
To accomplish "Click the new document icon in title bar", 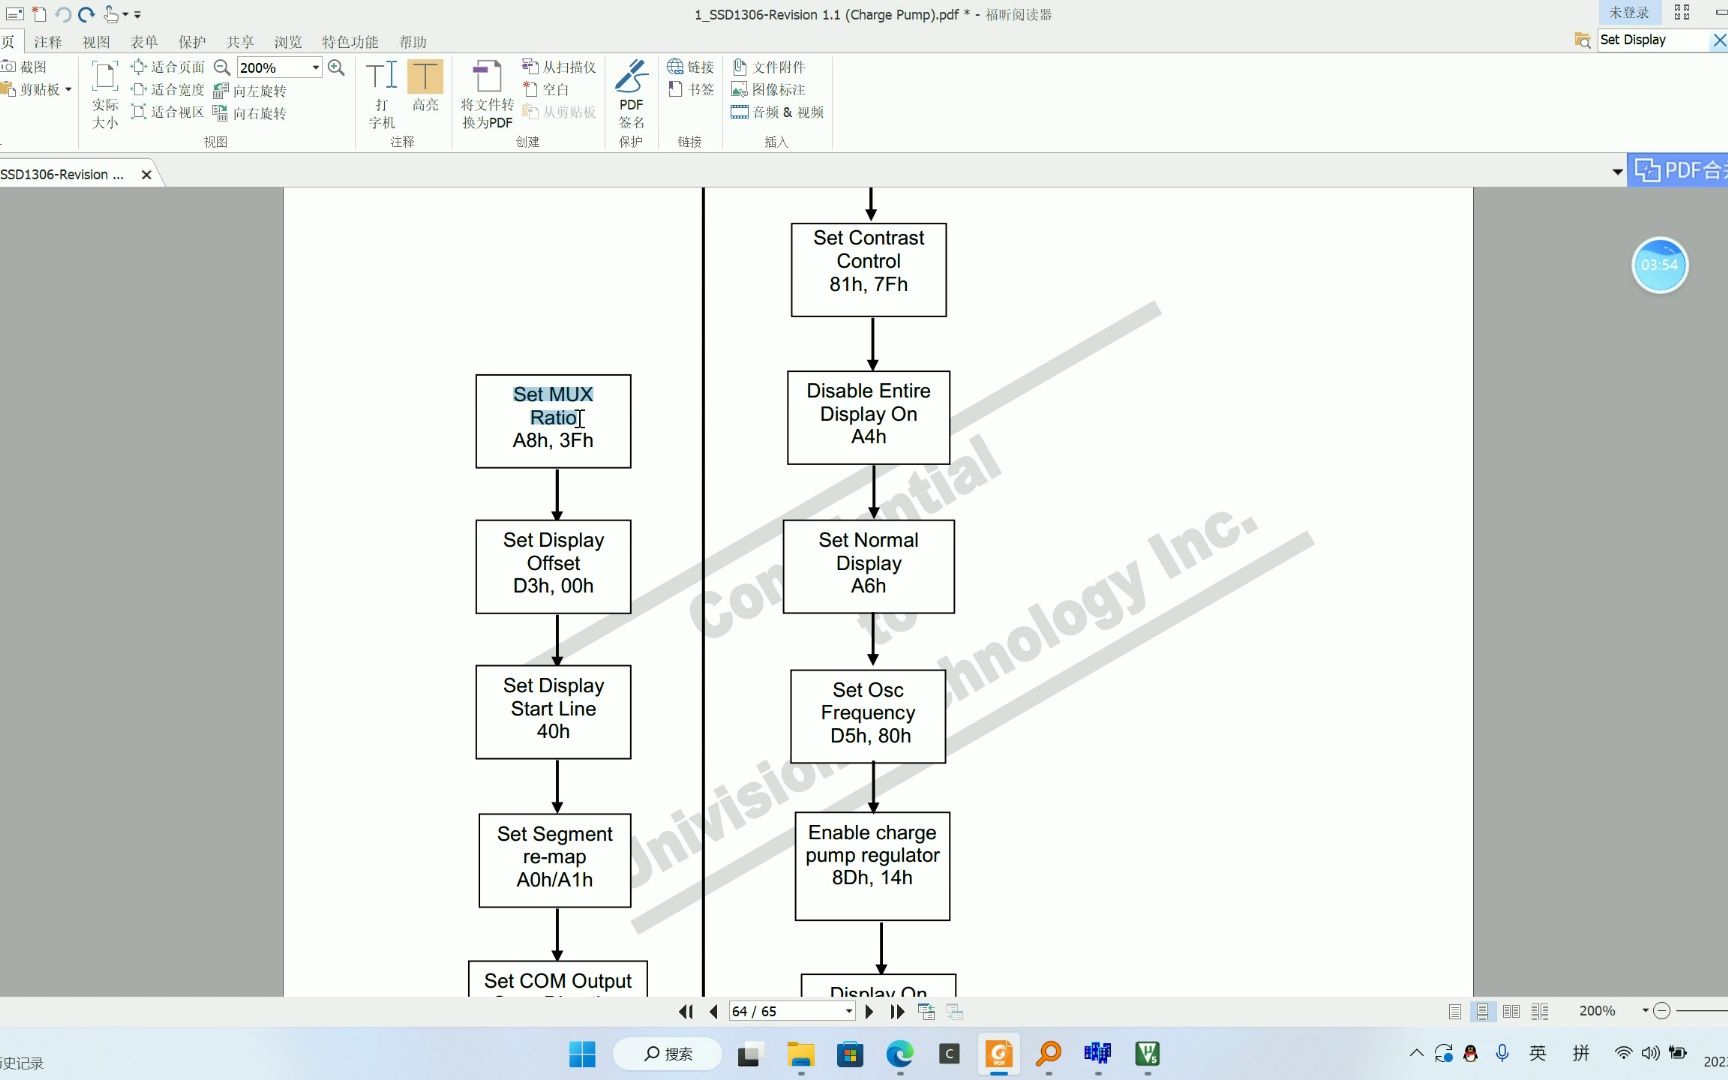I will (x=39, y=14).
